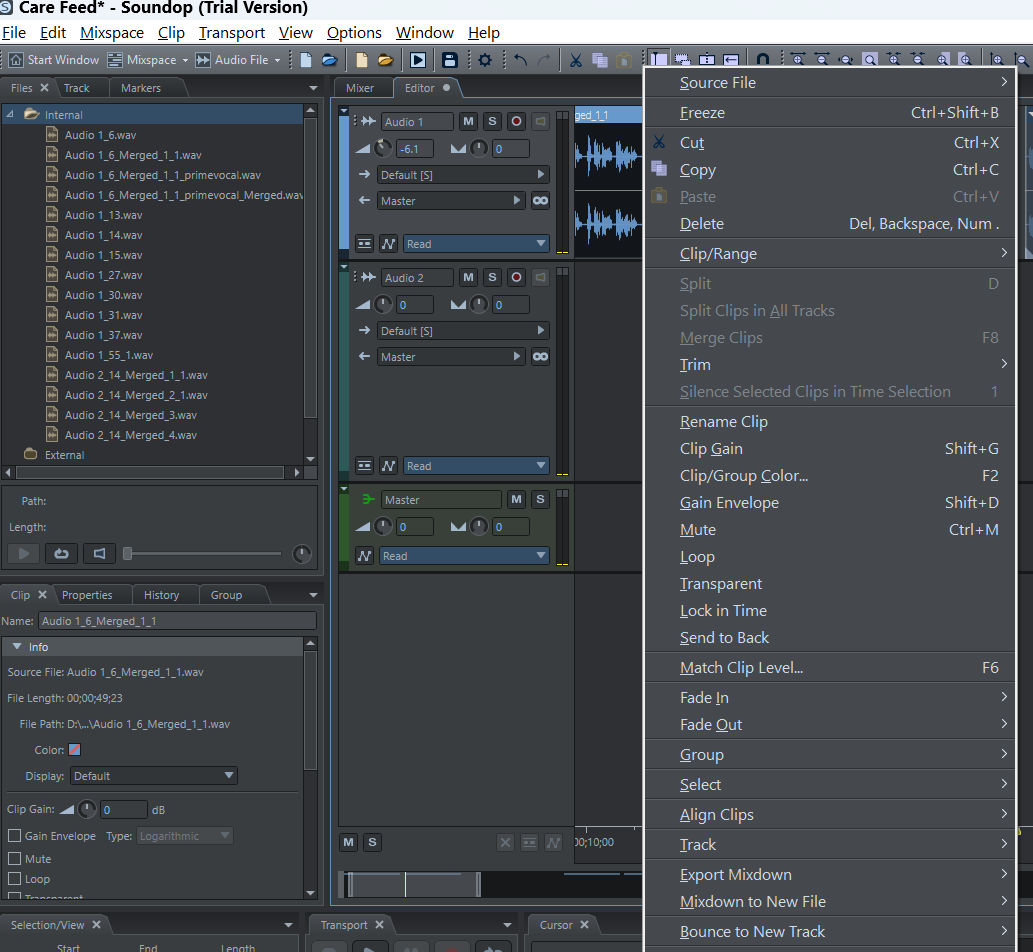Click the Start Window button
This screenshot has width=1033, height=952.
pos(54,60)
